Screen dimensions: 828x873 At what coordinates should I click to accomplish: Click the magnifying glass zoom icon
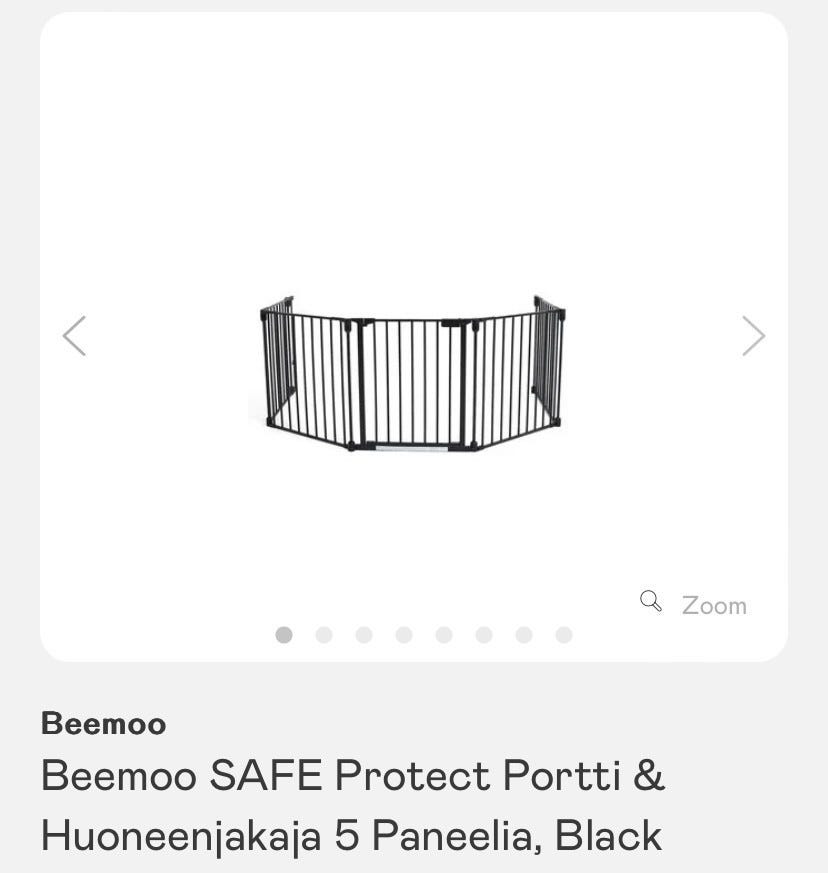coord(651,601)
